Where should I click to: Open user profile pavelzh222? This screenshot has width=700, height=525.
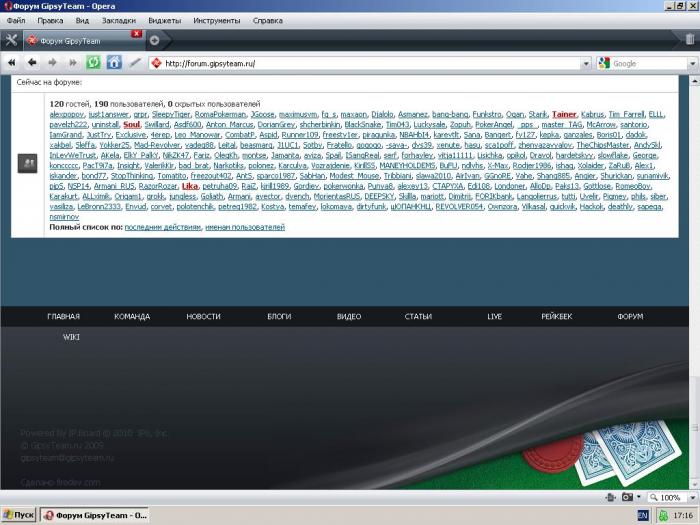(x=68, y=125)
